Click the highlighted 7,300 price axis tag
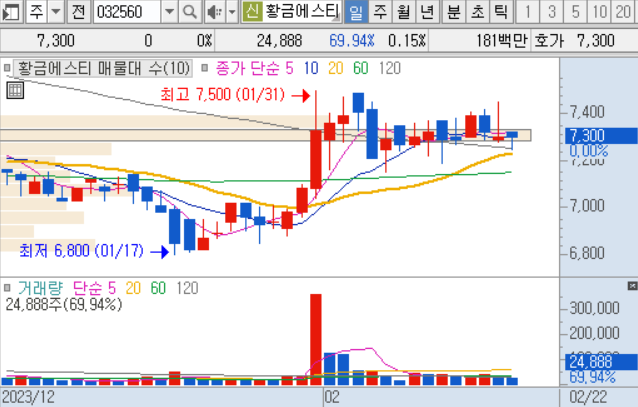 click(601, 136)
